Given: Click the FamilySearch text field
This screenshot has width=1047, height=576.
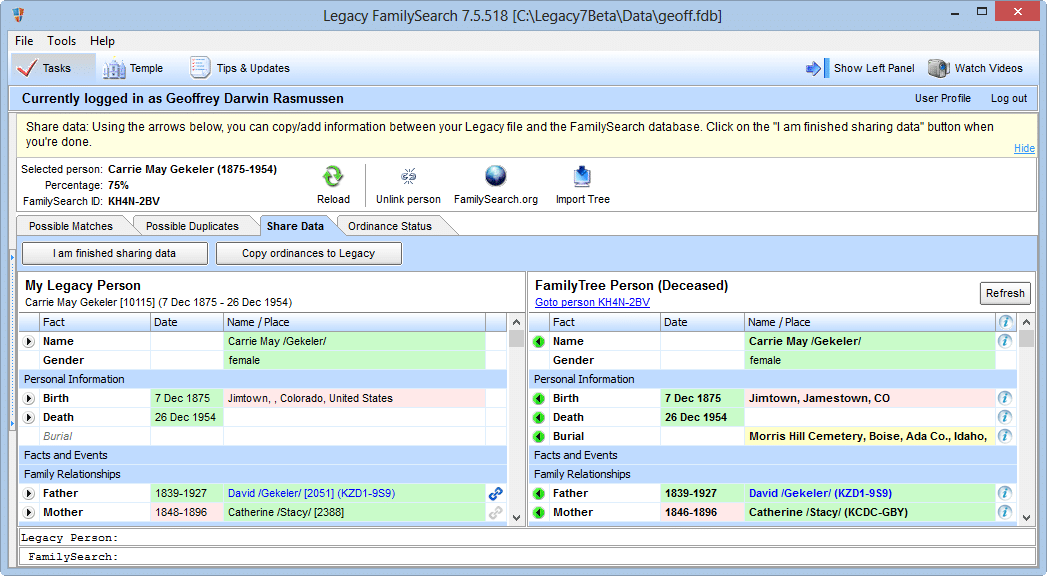Looking at the screenshot, I should tap(527, 557).
